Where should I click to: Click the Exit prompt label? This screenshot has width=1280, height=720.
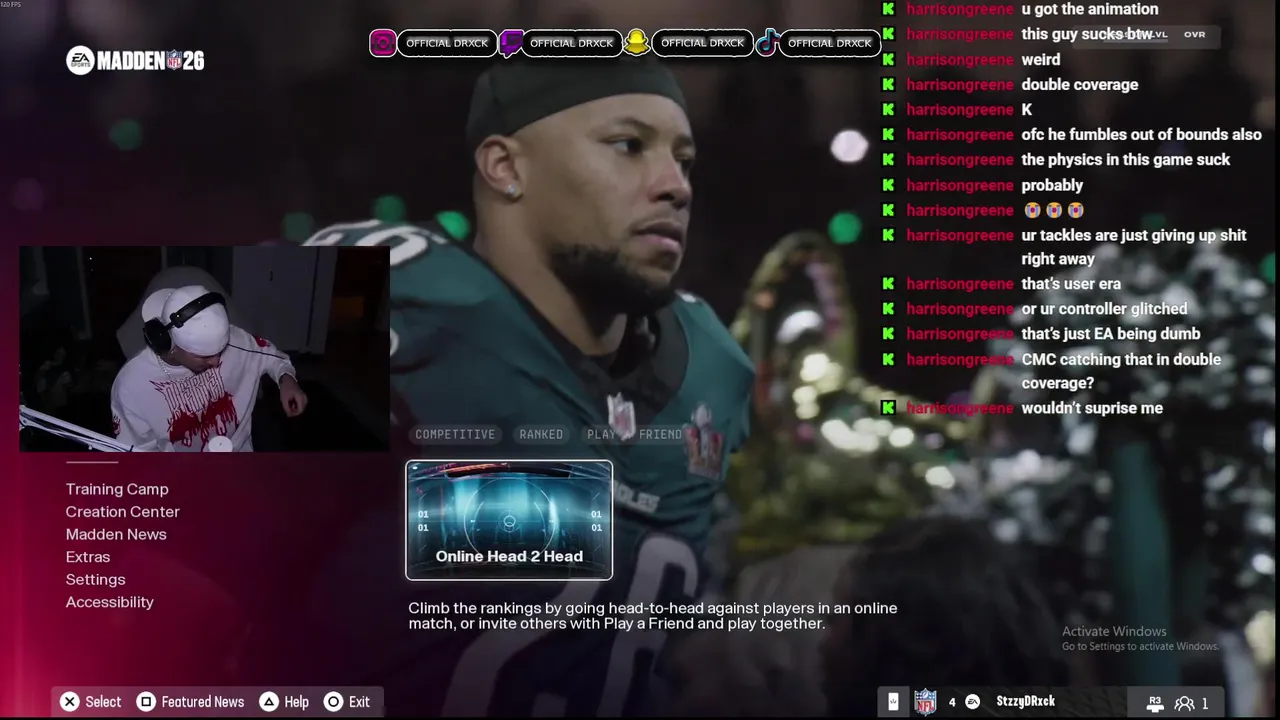tap(360, 702)
